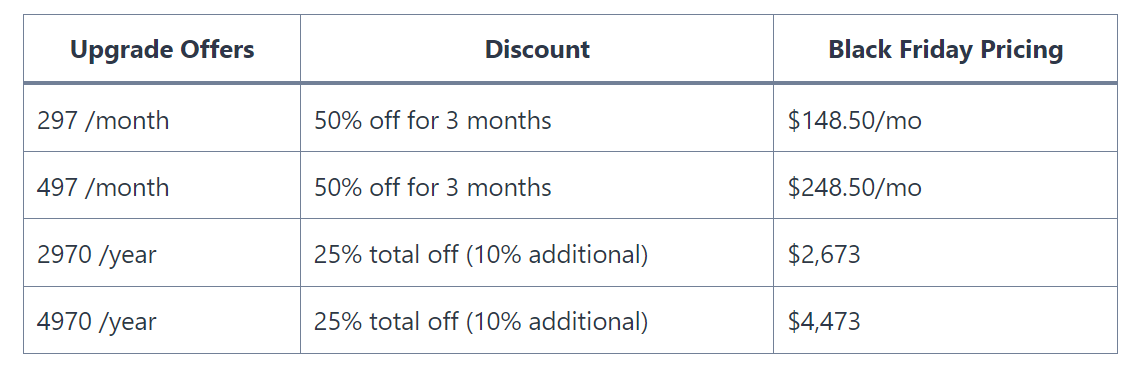Click '(10% additional)' text in 2970 row
Viewport: 1127px width, 380px height.
click(x=556, y=254)
